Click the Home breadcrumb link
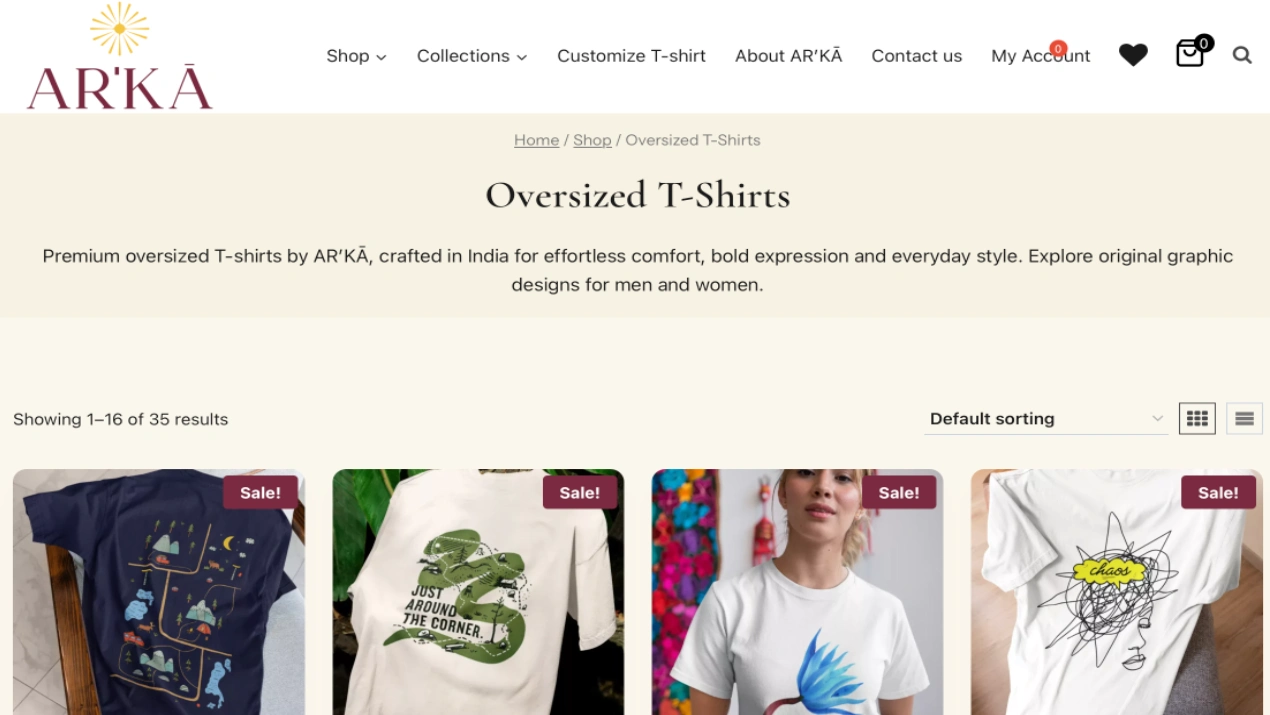 click(536, 140)
